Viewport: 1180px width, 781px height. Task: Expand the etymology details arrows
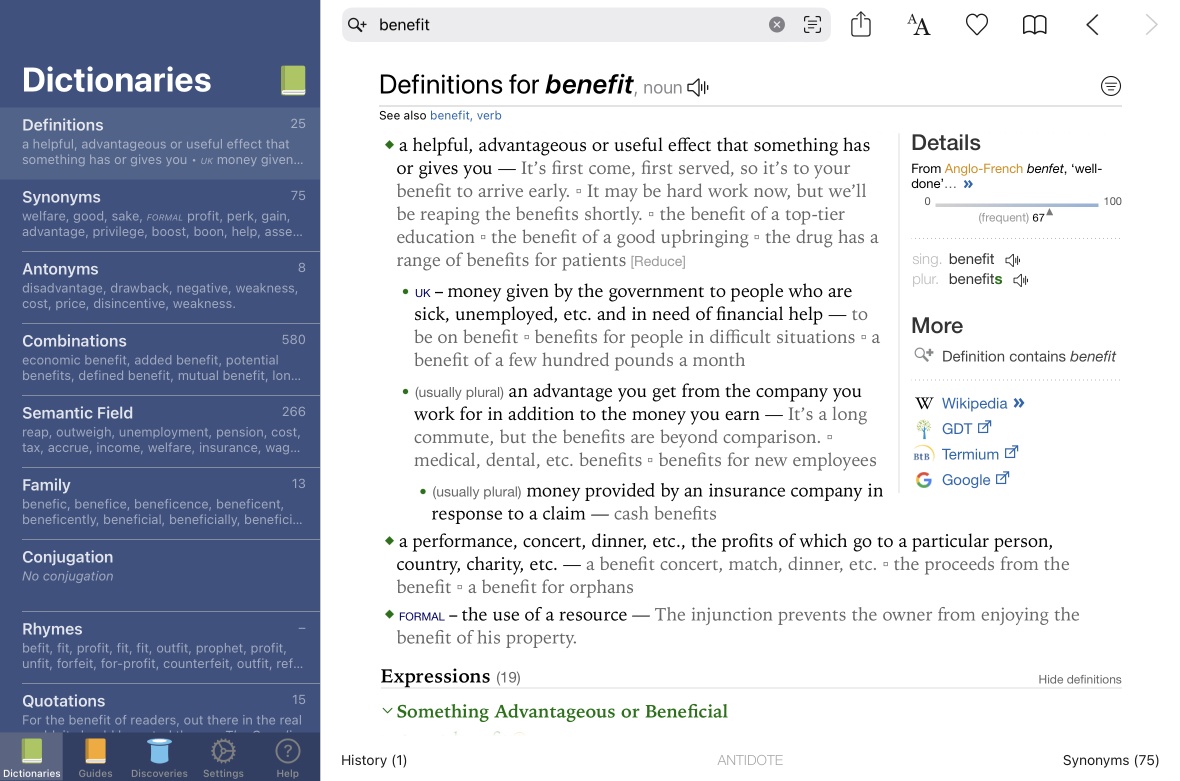[968, 184]
